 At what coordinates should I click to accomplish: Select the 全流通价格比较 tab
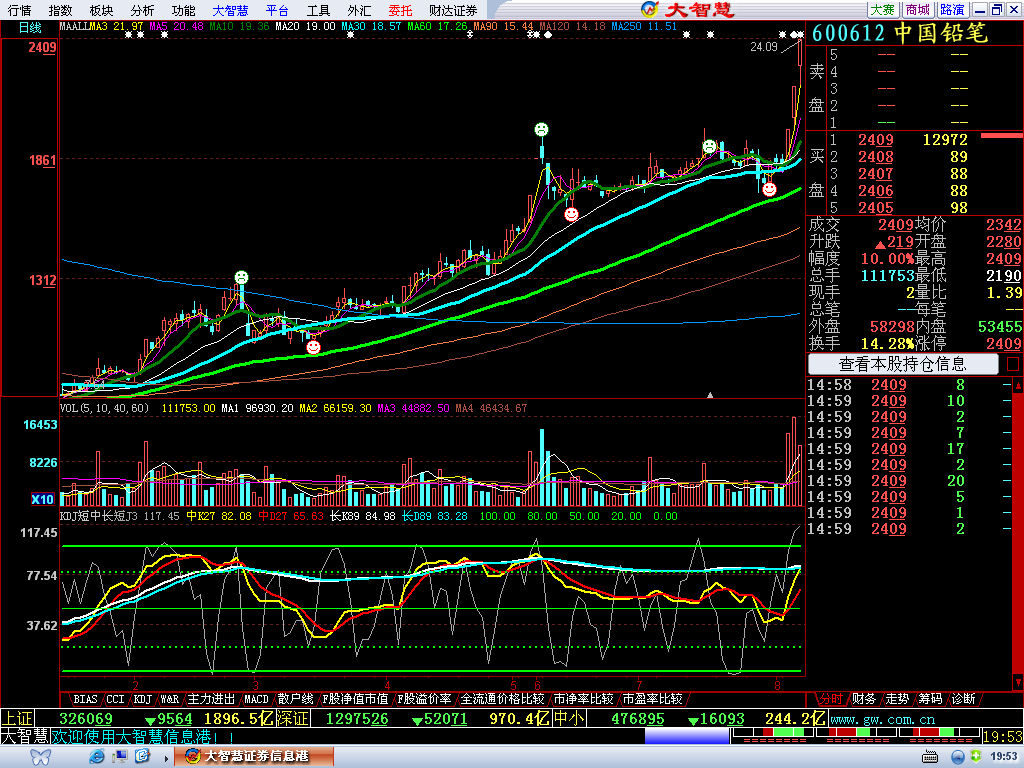[502, 699]
